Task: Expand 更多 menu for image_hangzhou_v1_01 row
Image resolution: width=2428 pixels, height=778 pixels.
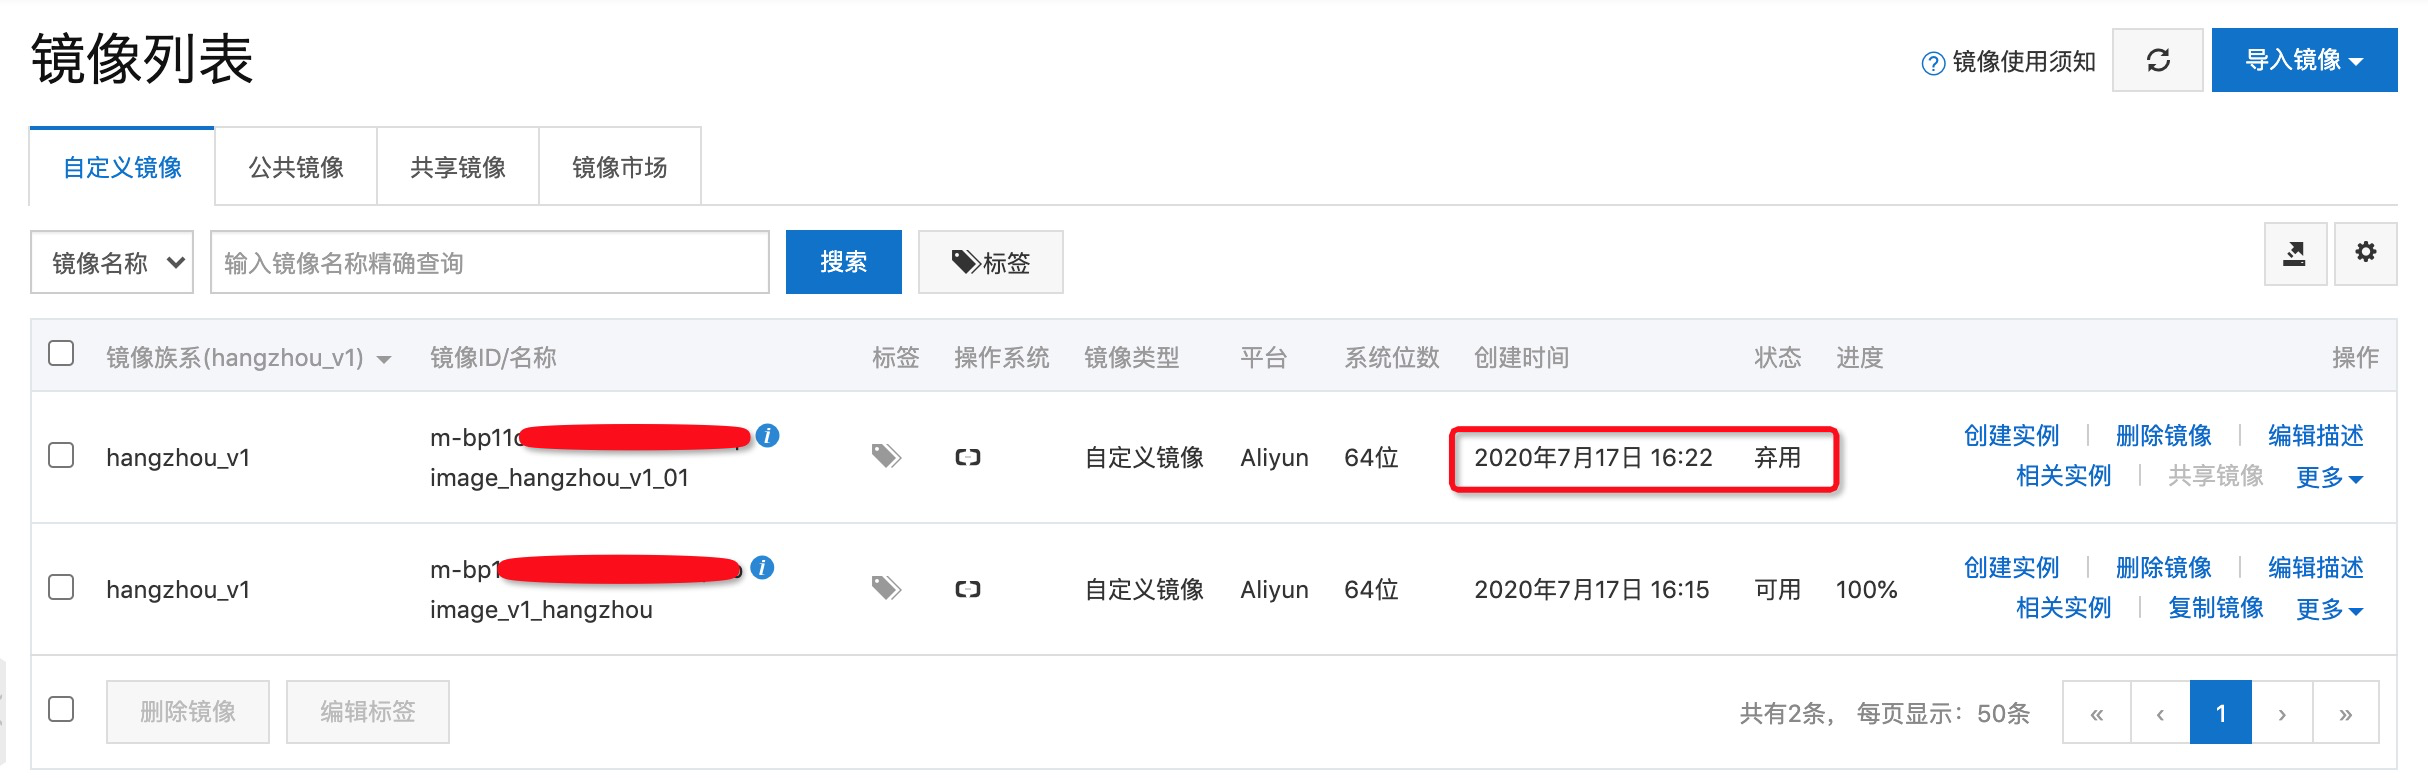Action: click(2329, 477)
